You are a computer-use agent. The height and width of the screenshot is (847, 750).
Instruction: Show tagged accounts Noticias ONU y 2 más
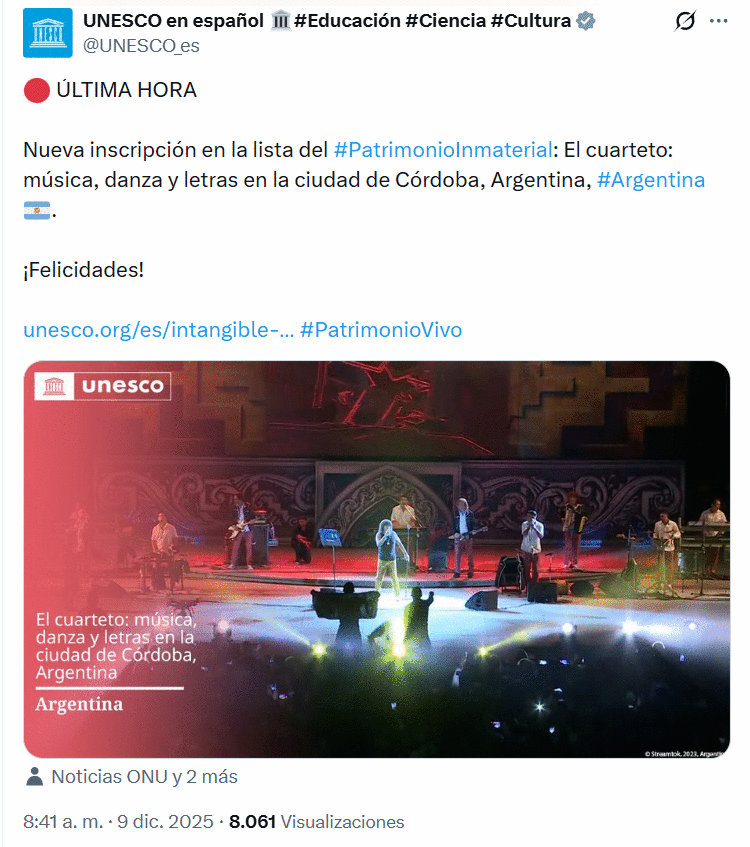pos(144,777)
